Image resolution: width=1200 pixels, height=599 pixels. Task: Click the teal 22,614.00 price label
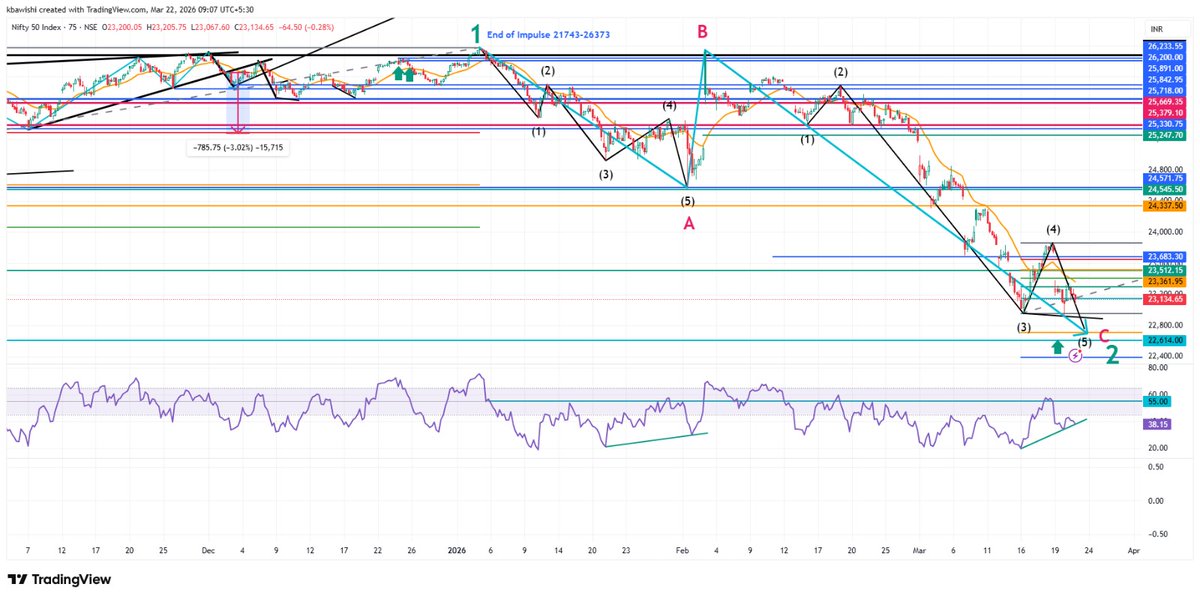[1166, 340]
